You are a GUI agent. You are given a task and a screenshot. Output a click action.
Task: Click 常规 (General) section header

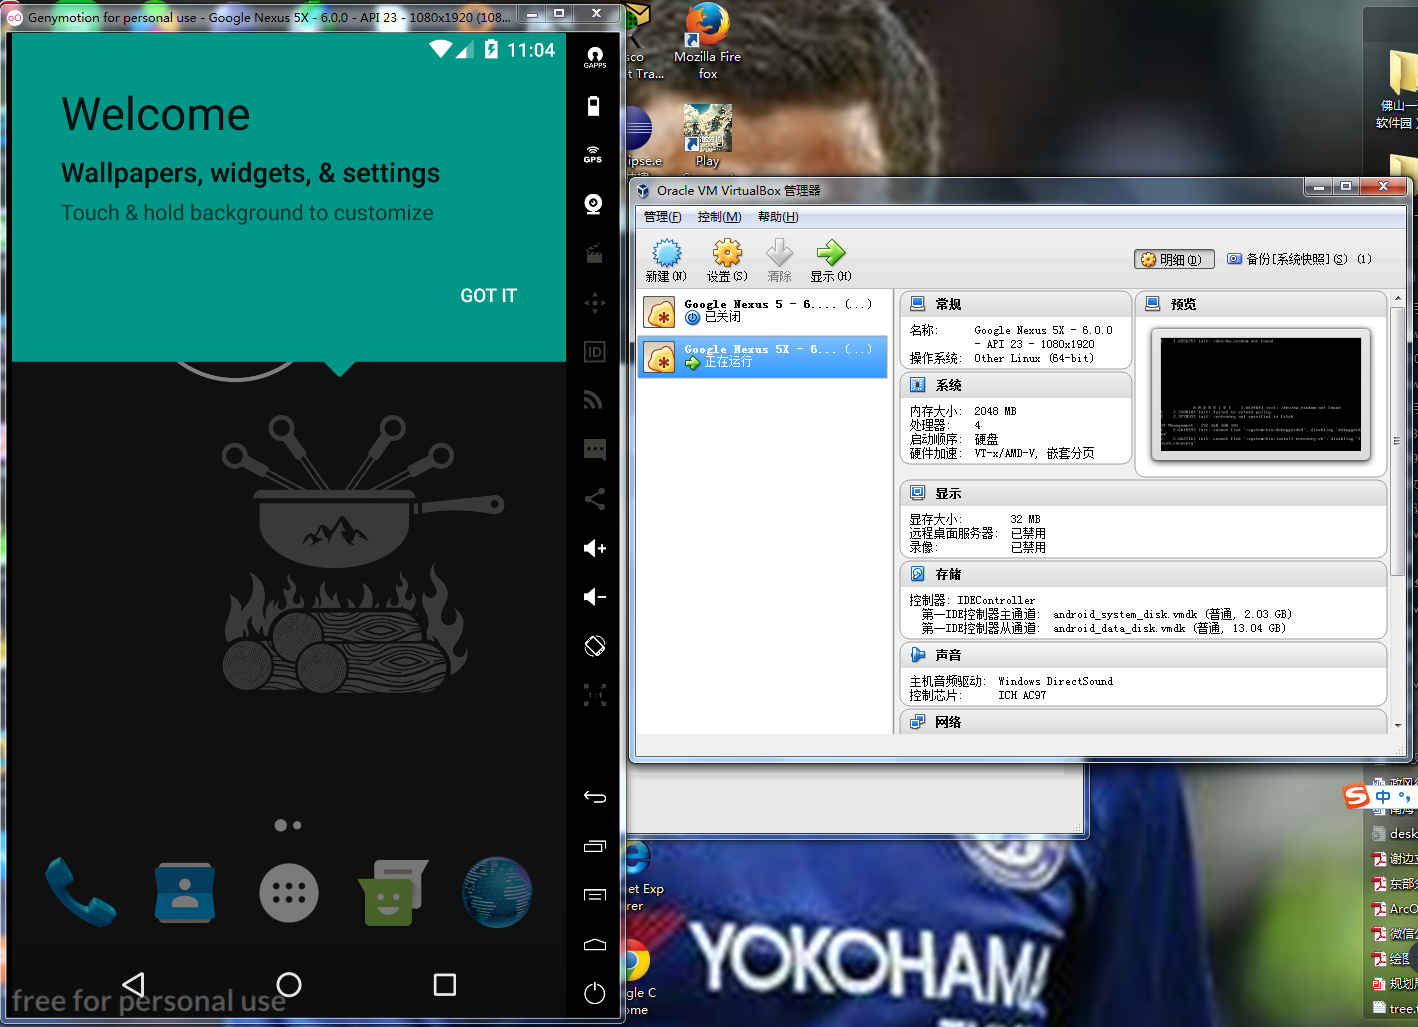1015,304
